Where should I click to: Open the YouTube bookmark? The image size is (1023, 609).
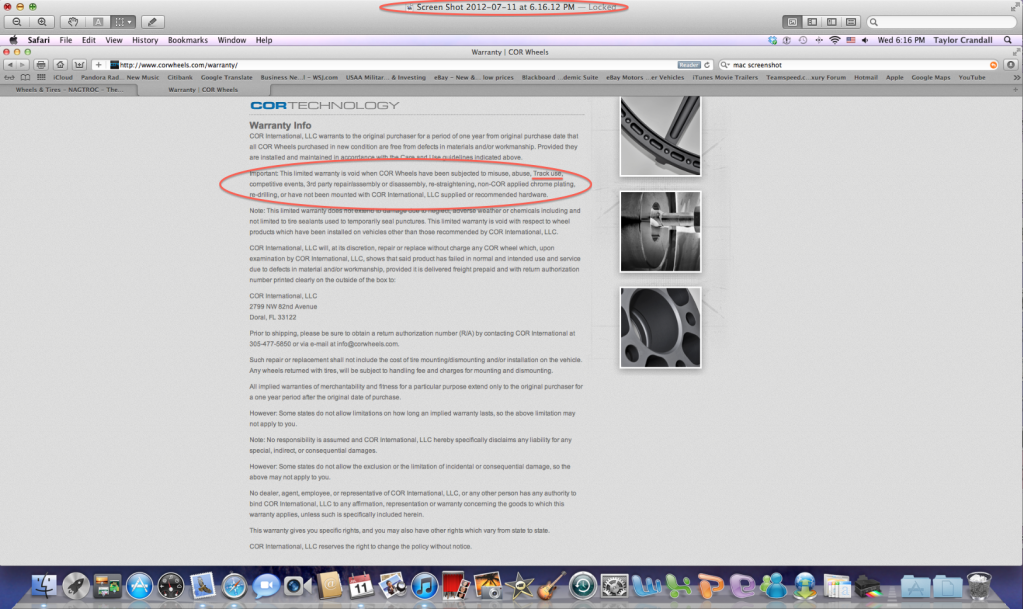coord(971,77)
